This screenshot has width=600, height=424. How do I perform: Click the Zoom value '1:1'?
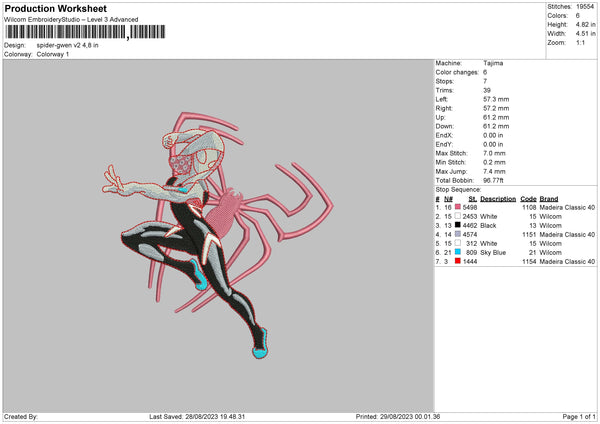[x=580, y=42]
